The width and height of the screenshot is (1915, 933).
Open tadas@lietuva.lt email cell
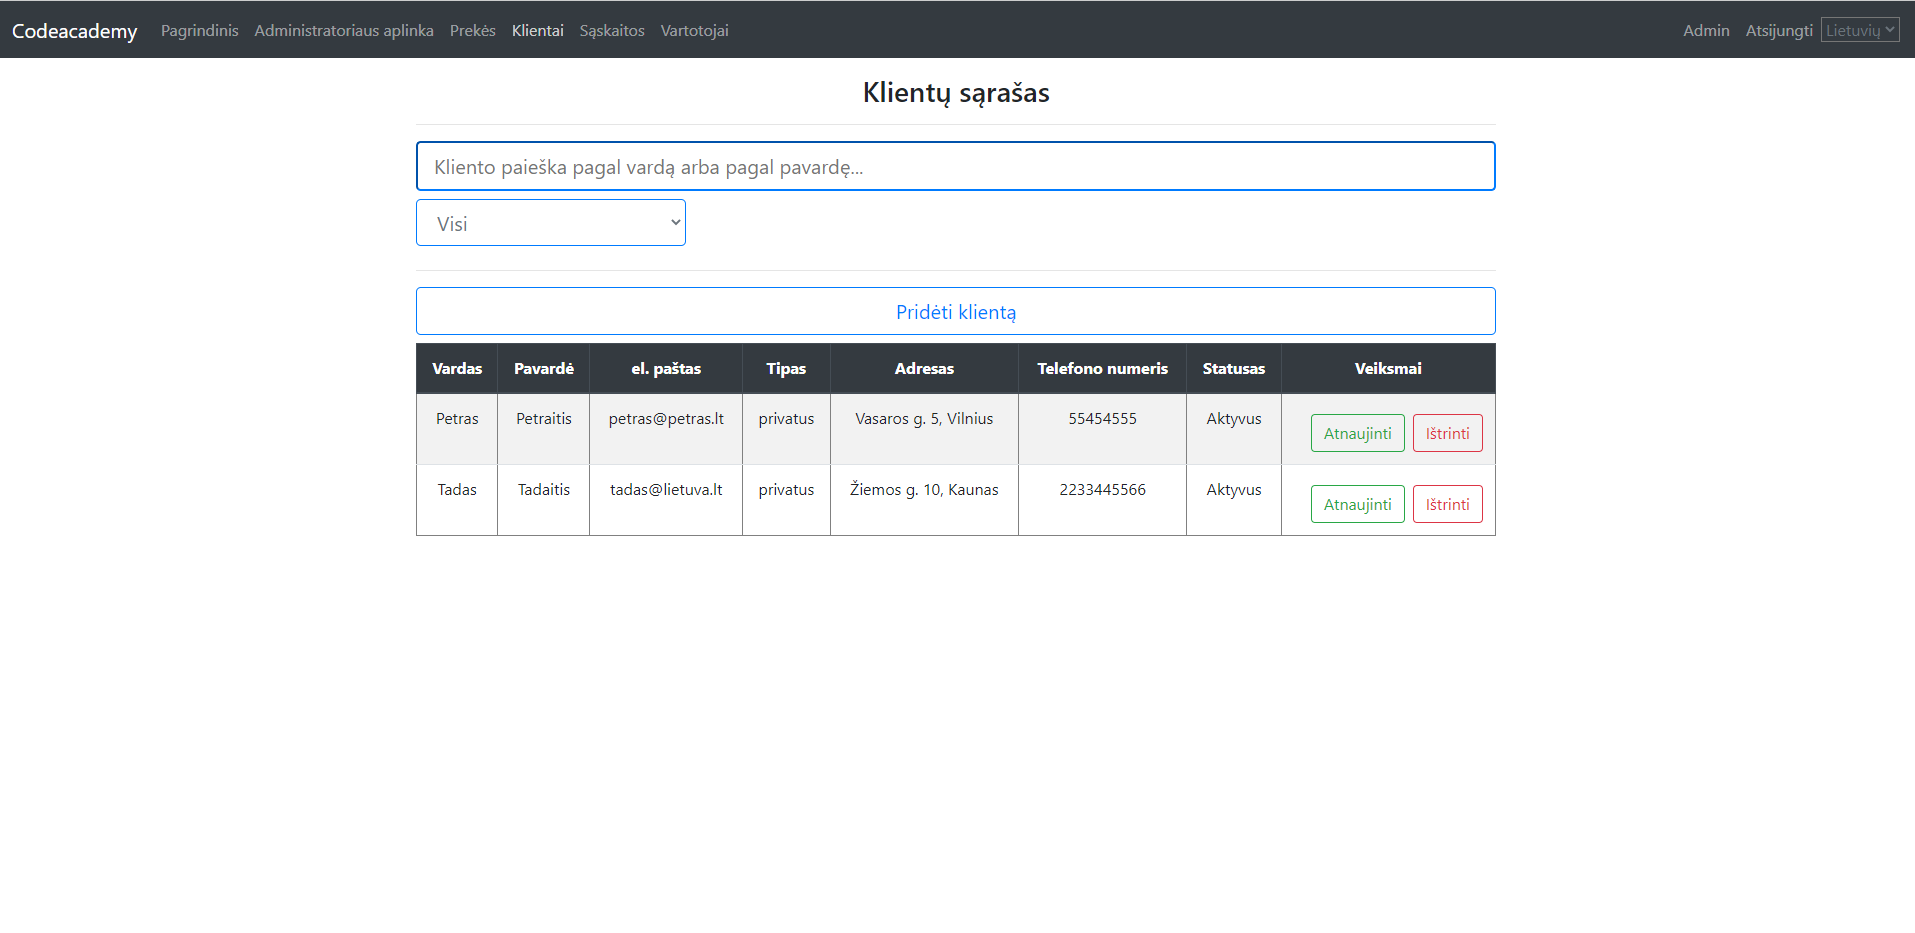(x=665, y=489)
